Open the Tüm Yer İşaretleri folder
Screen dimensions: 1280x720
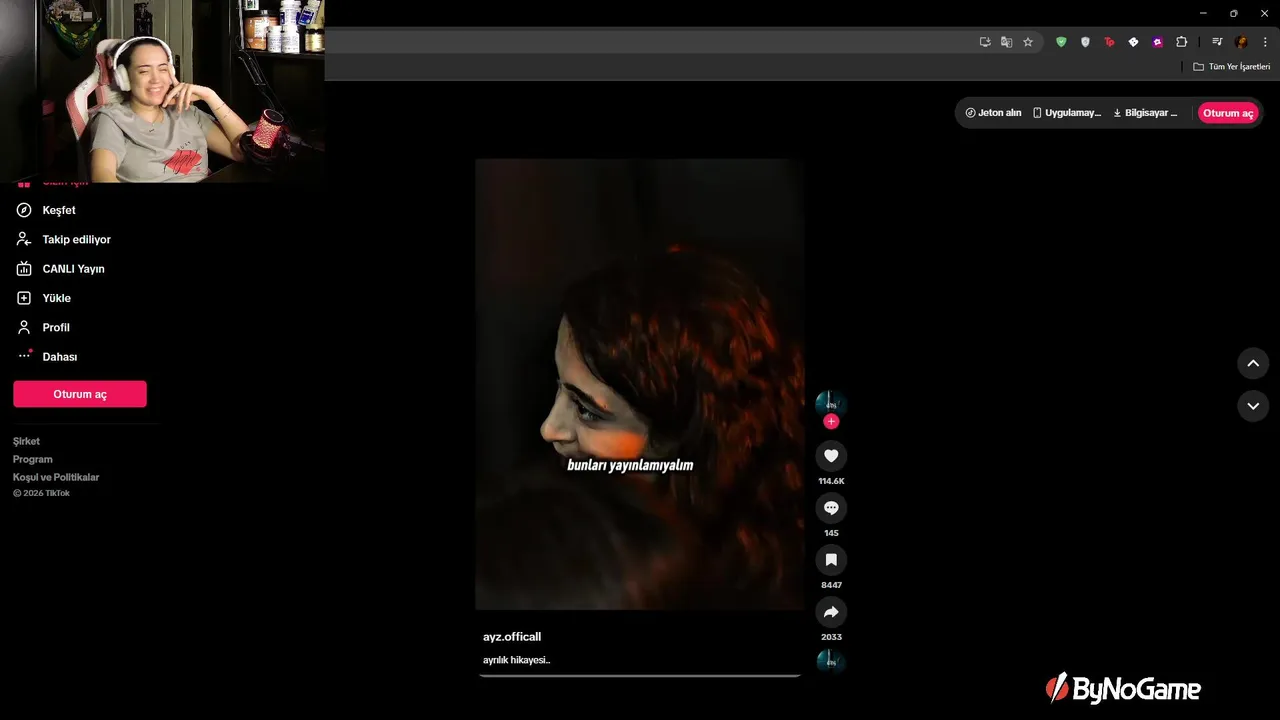point(1232,67)
